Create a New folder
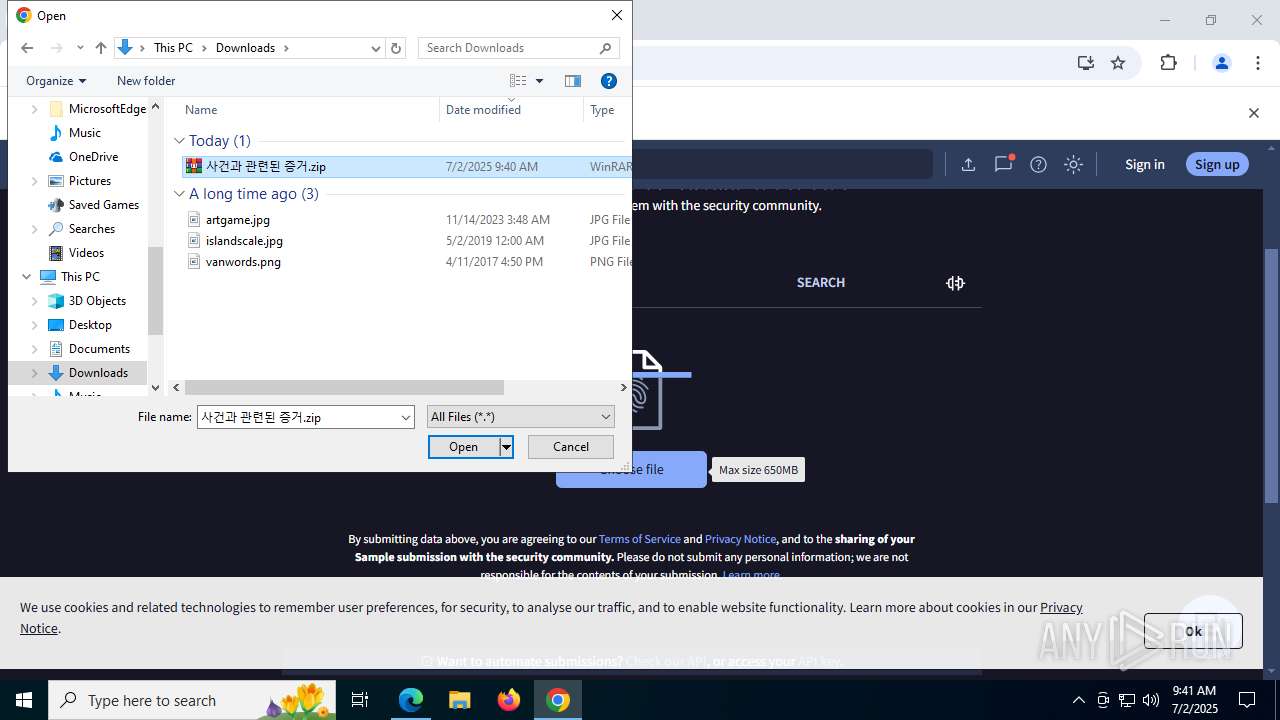 [146, 81]
